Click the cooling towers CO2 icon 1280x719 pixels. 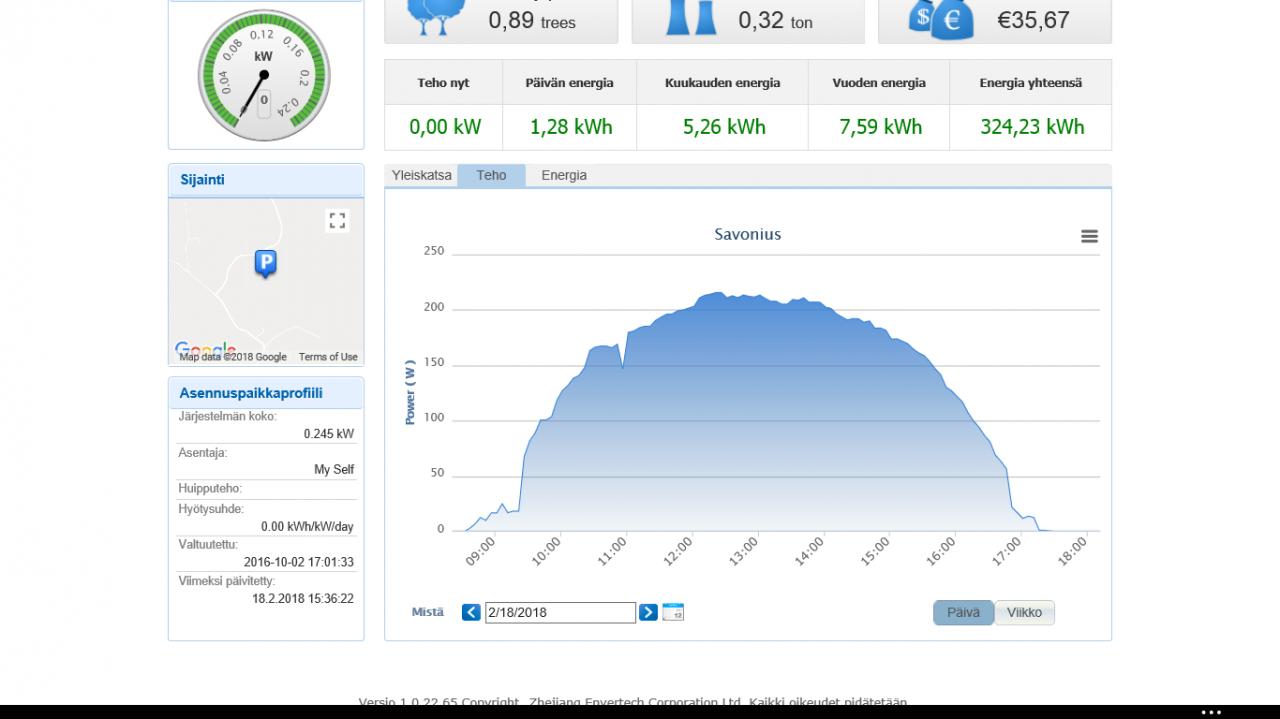point(692,18)
